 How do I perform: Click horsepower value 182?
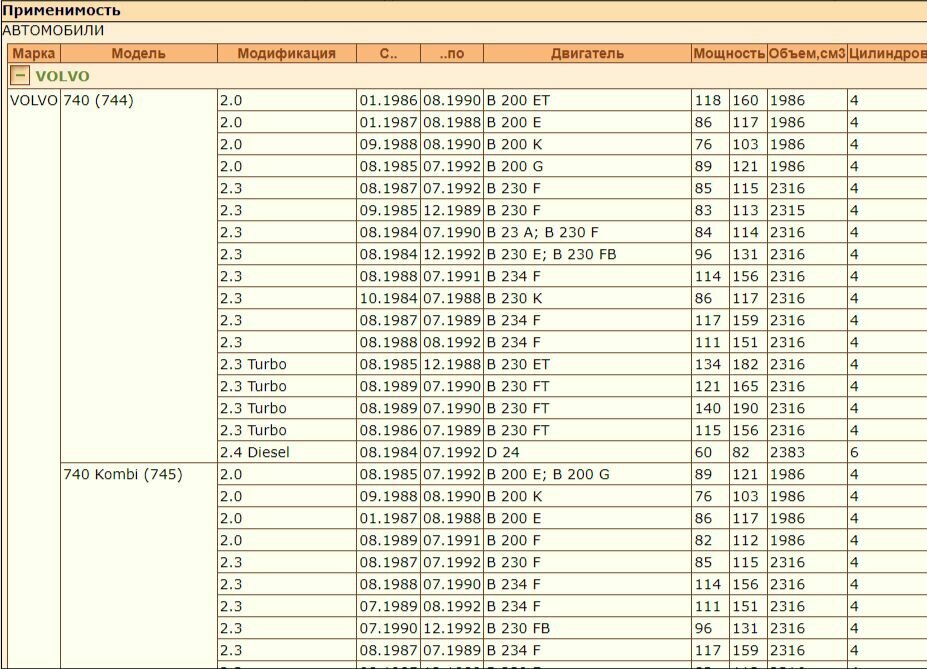746,364
